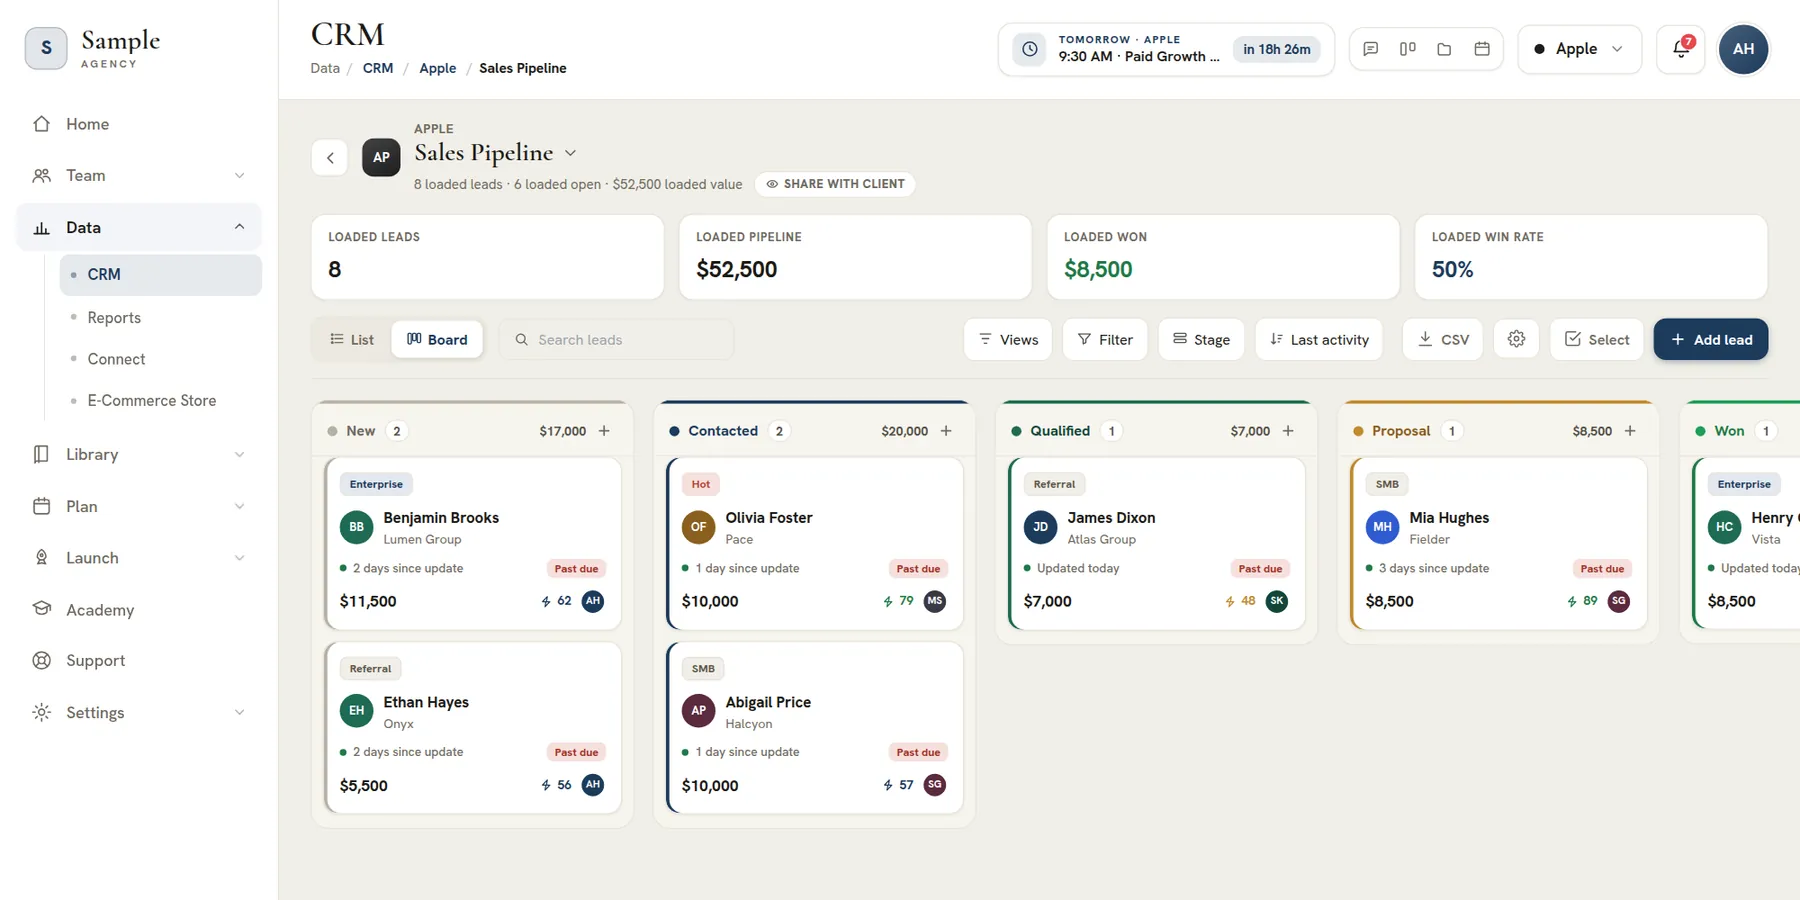Click in 18h 26m meeting countdown badge
The image size is (1800, 900).
pos(1277,49)
